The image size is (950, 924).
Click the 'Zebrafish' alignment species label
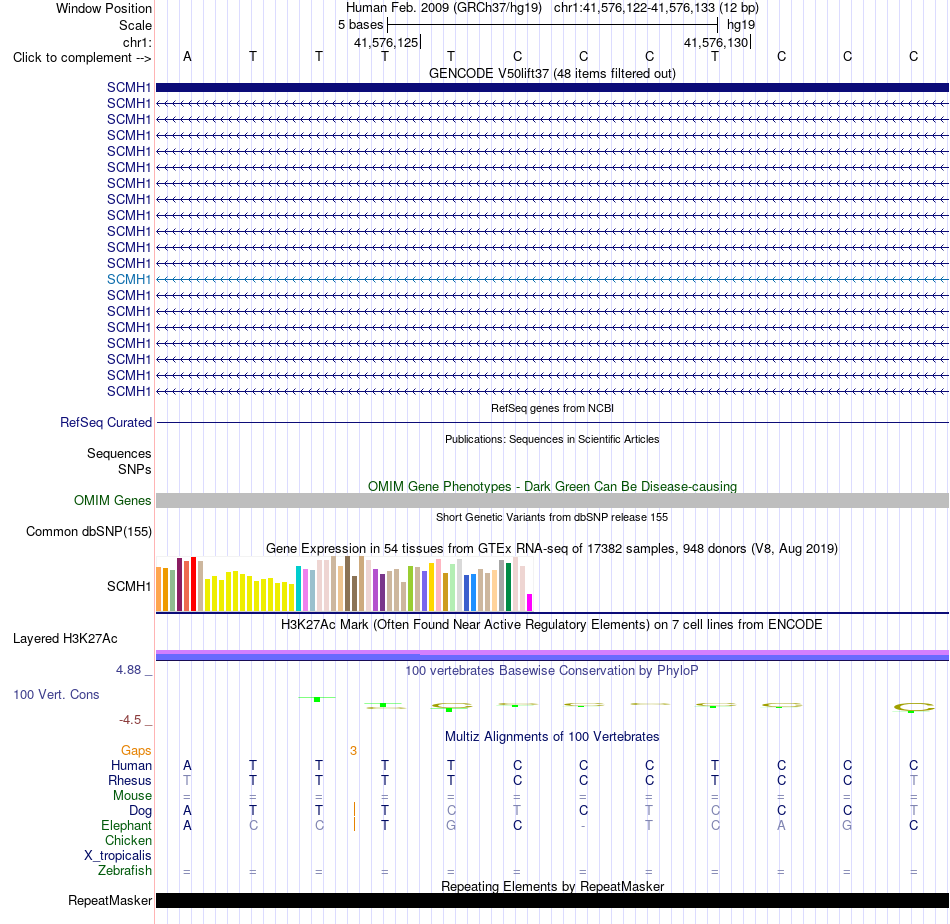click(125, 870)
